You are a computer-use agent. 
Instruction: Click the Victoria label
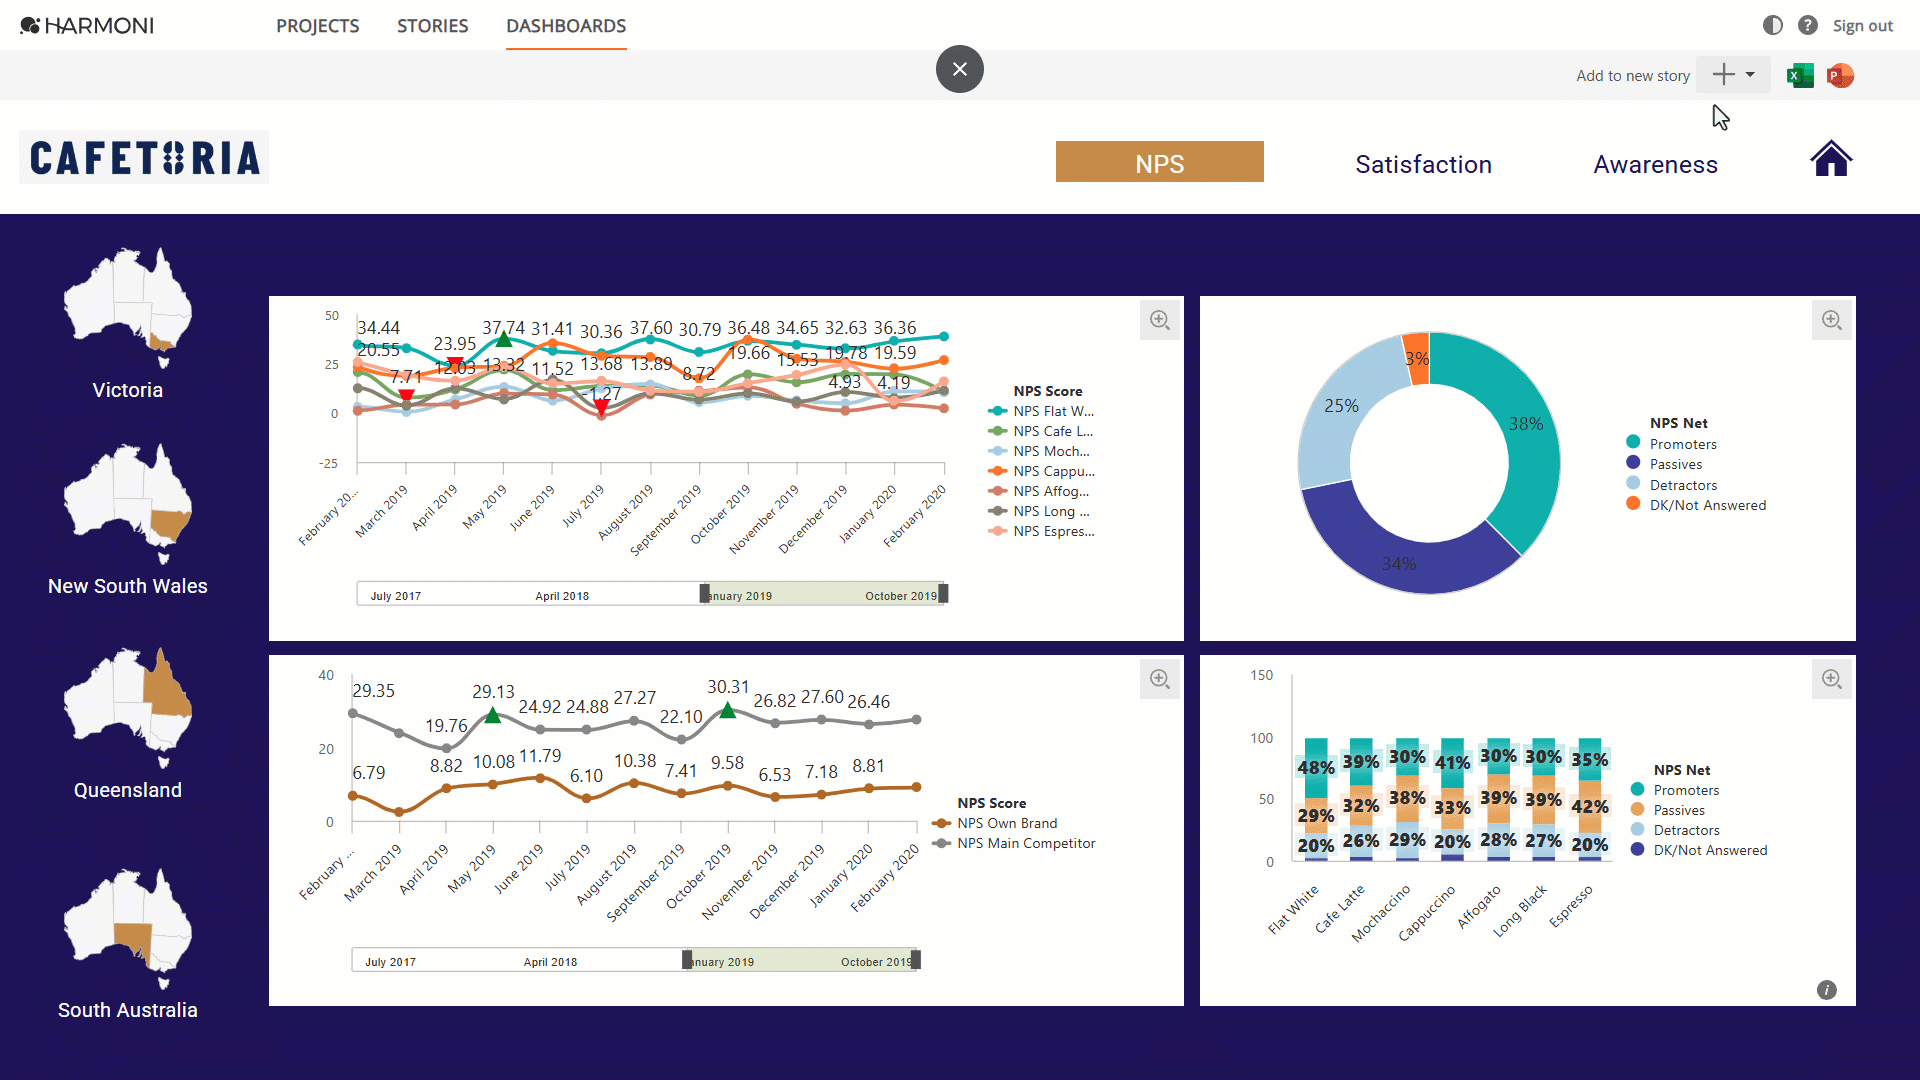click(128, 390)
